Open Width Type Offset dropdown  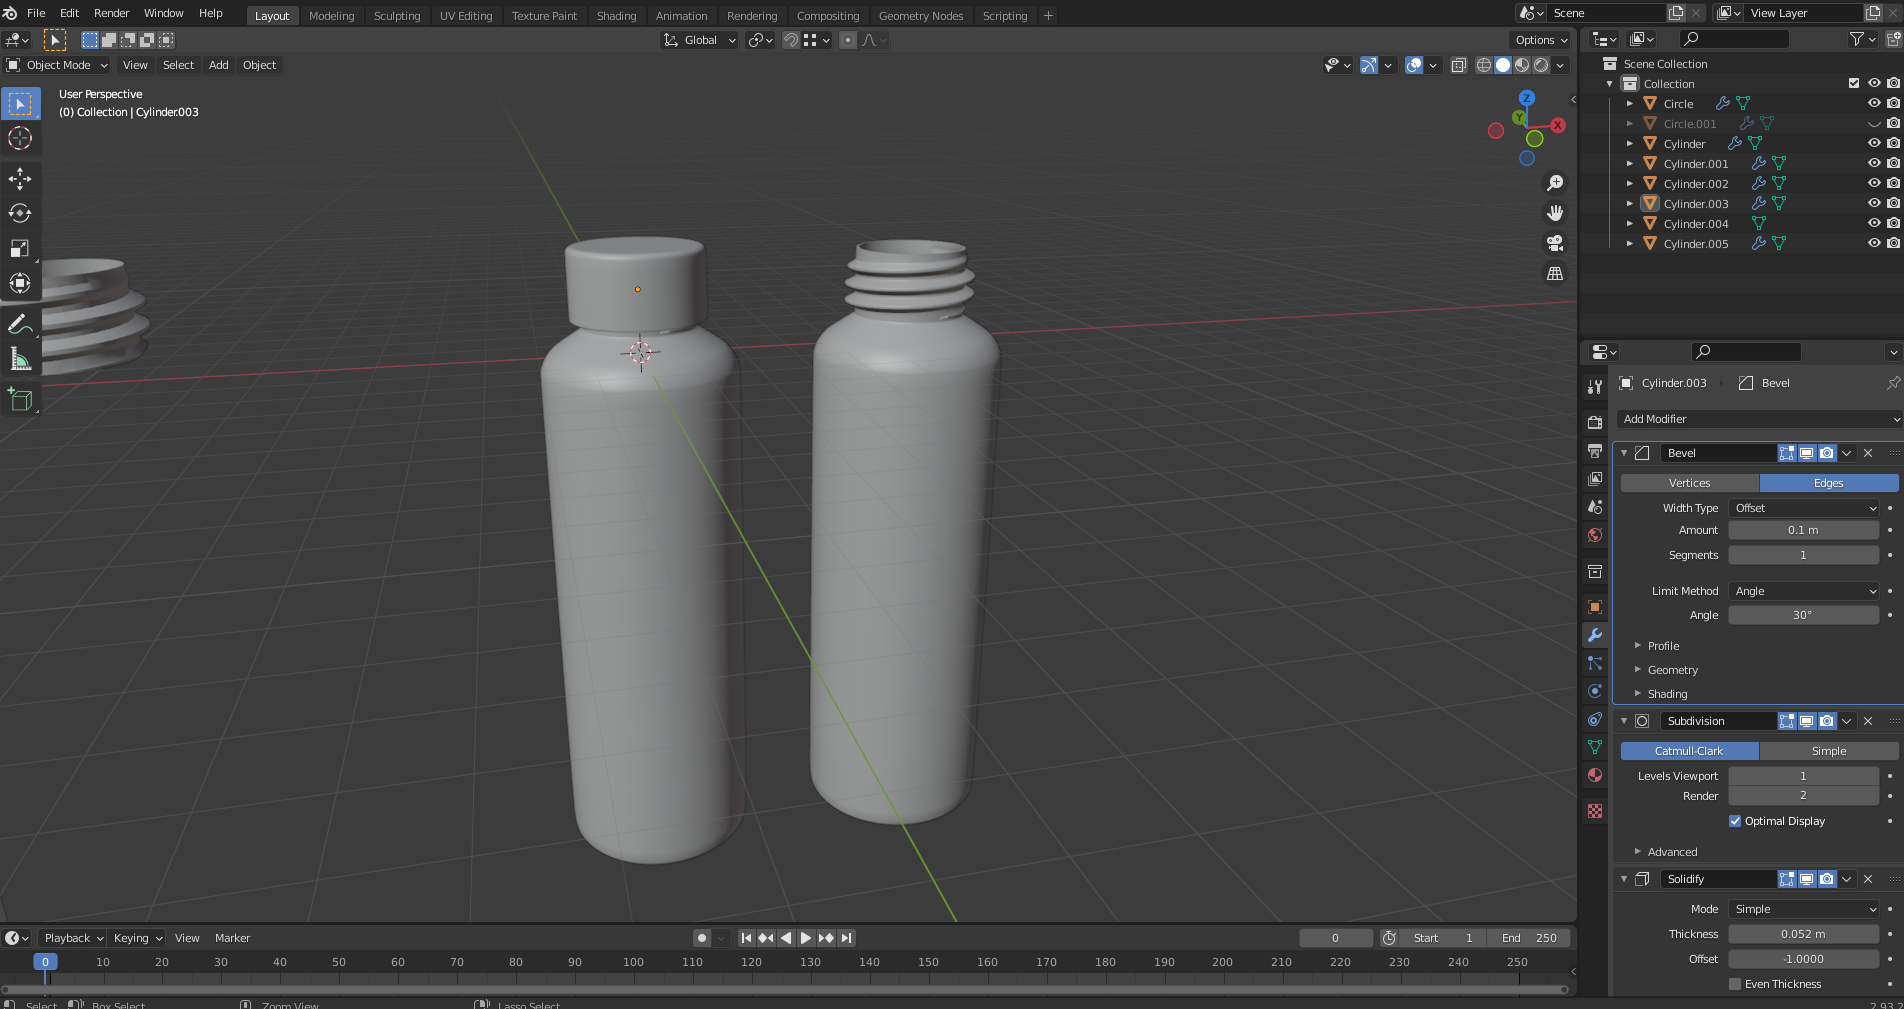tap(1805, 508)
